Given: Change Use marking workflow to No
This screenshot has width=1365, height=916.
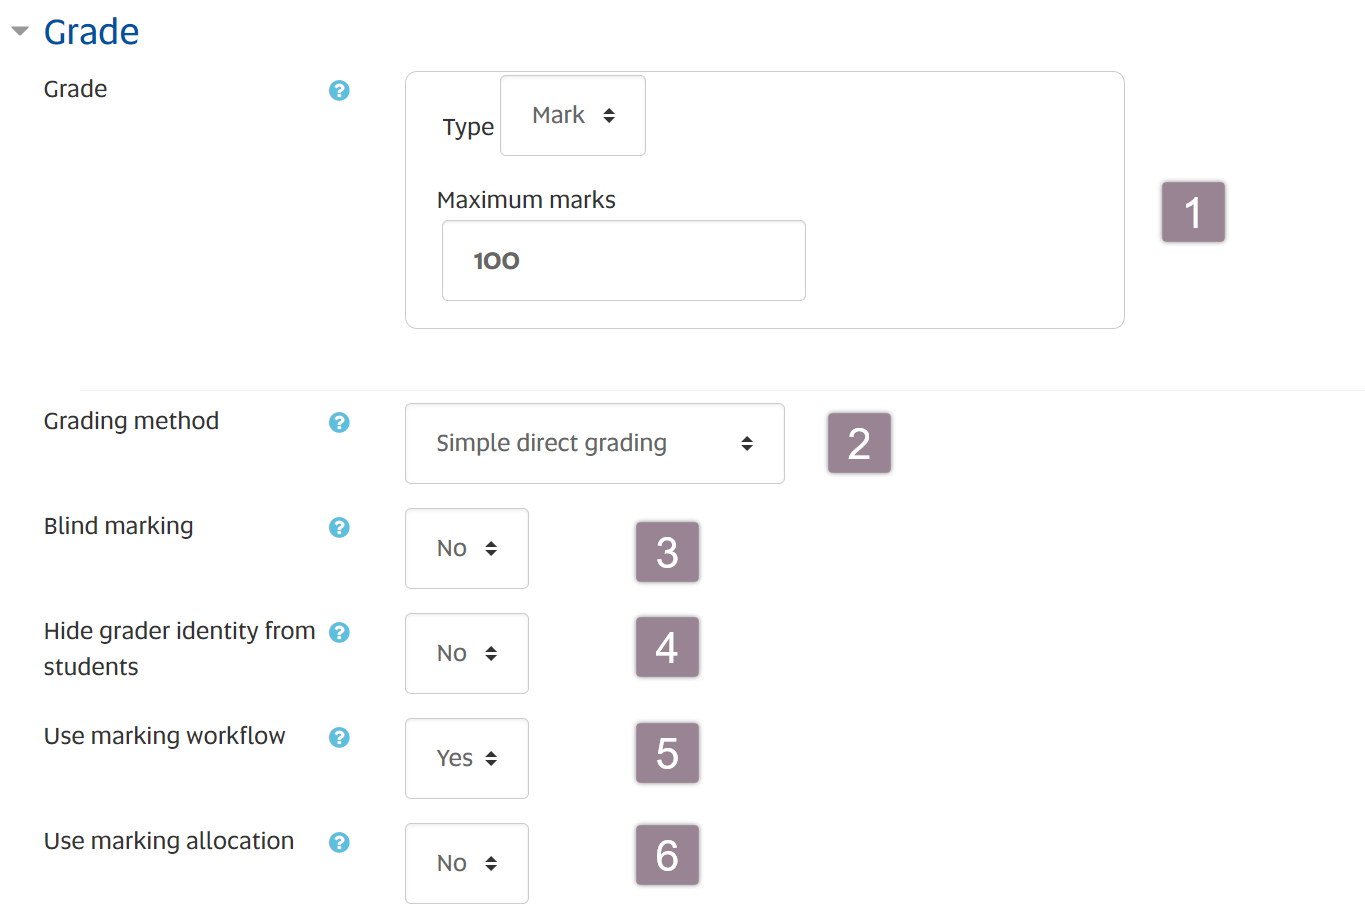Looking at the screenshot, I should click(x=466, y=758).
